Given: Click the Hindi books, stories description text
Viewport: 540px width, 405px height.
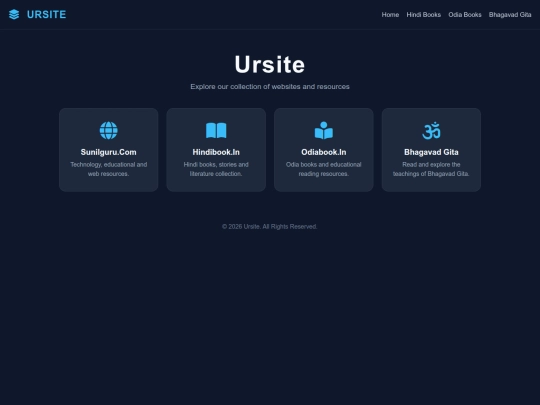Looking at the screenshot, I should 216,169.
